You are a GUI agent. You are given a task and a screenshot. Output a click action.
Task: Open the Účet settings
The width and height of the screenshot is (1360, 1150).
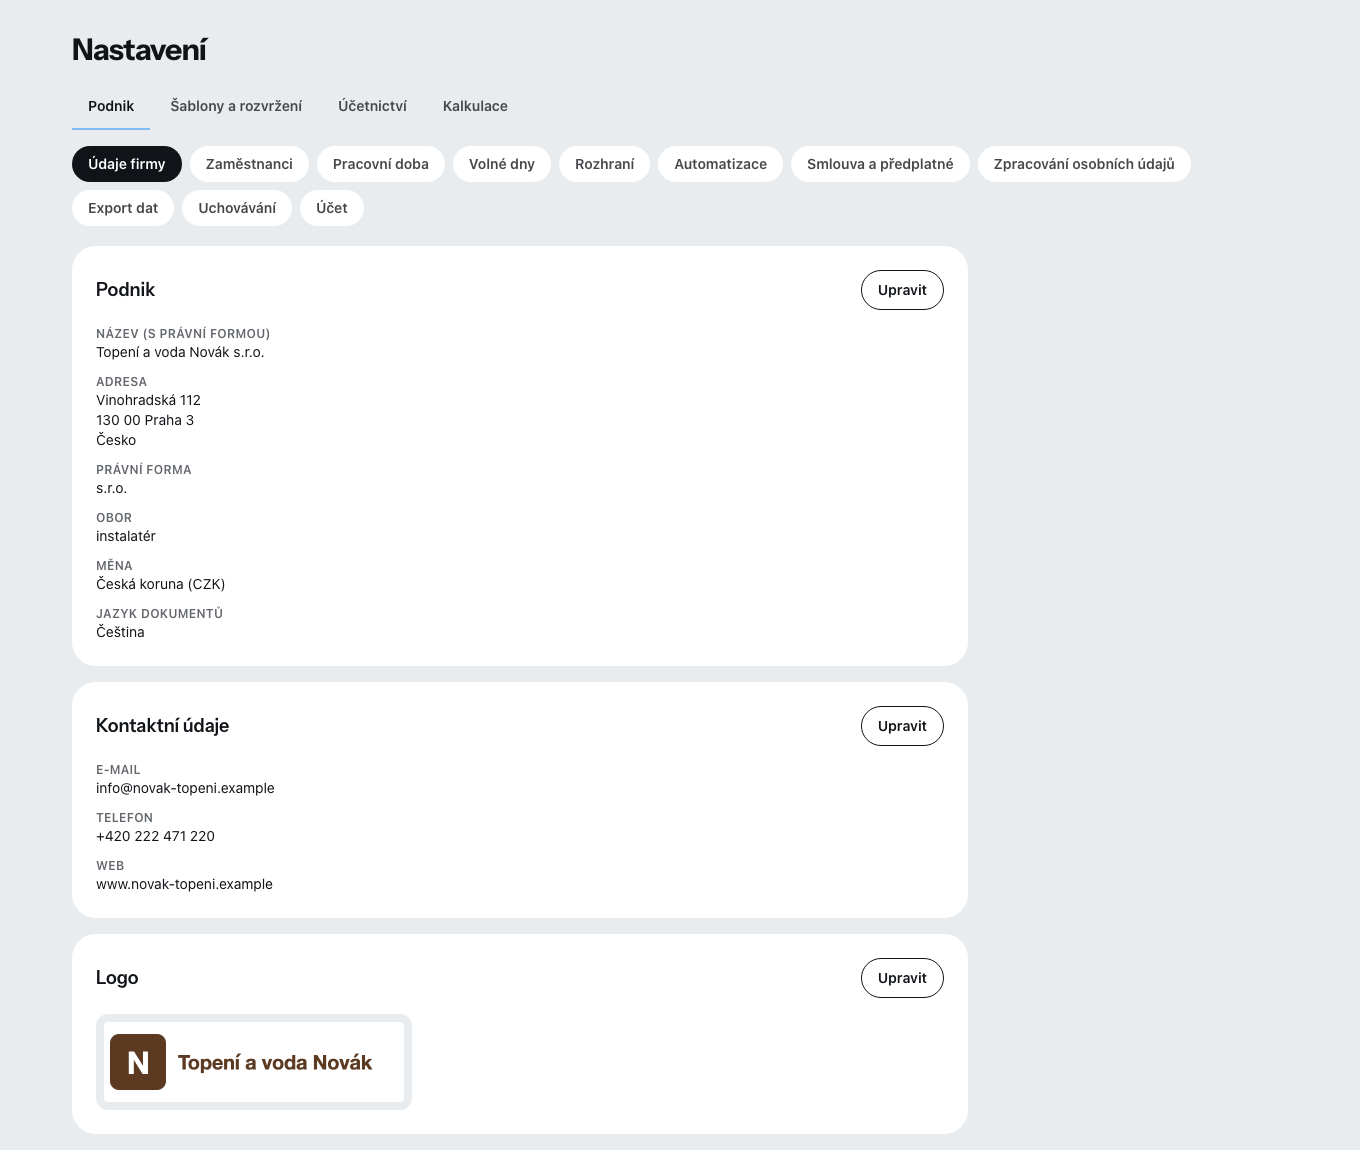coord(332,208)
